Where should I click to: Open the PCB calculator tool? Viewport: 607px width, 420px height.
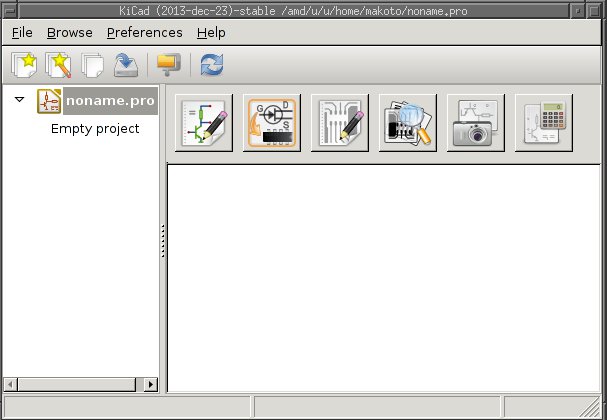pos(543,122)
